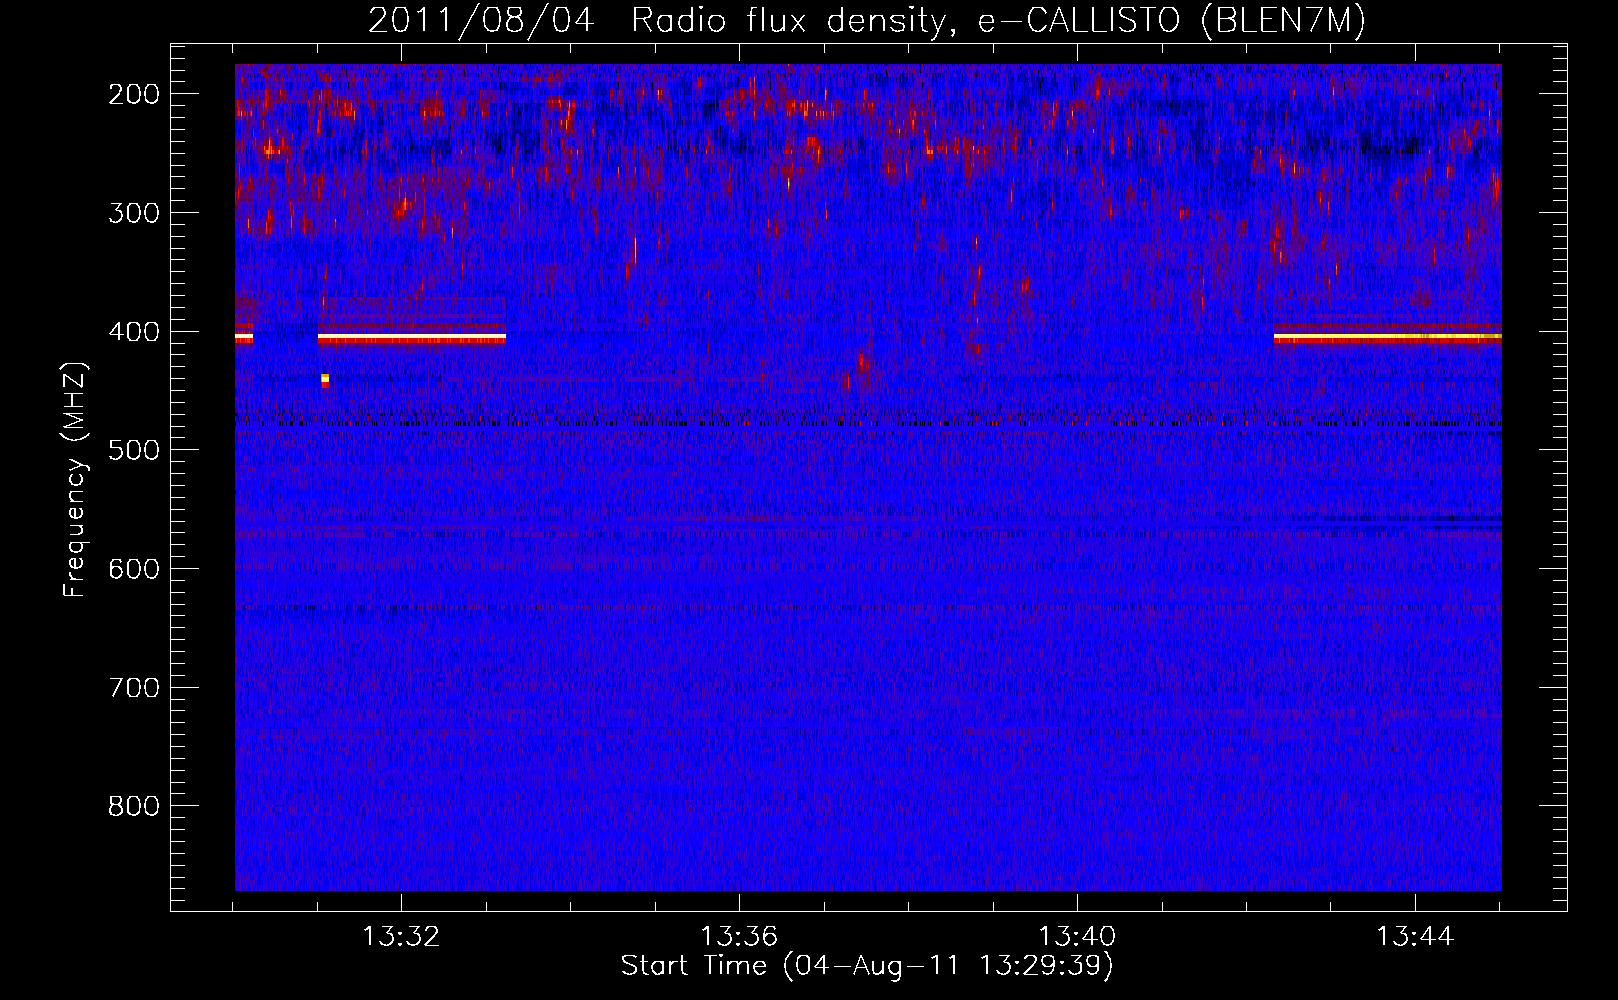Click the date "2011/08/04" in the title

(481, 21)
